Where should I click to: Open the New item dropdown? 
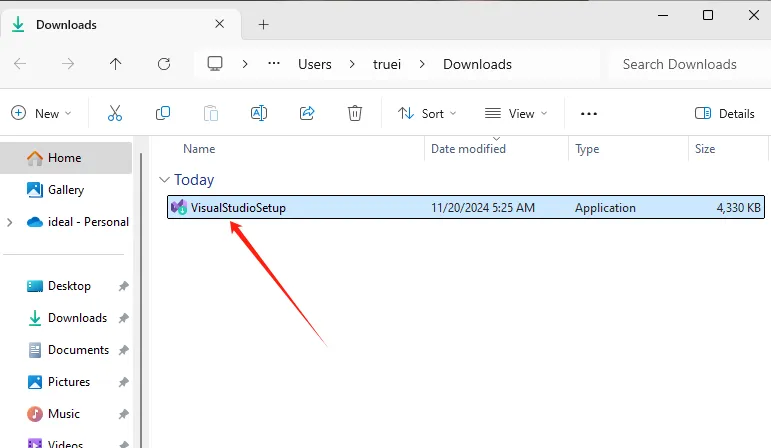coord(41,114)
